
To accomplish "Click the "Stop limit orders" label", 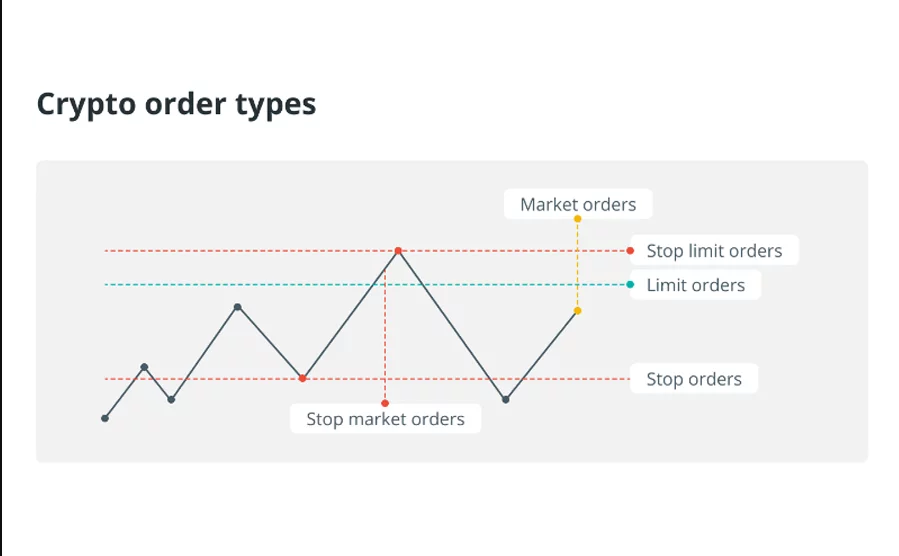I will (x=714, y=251).
